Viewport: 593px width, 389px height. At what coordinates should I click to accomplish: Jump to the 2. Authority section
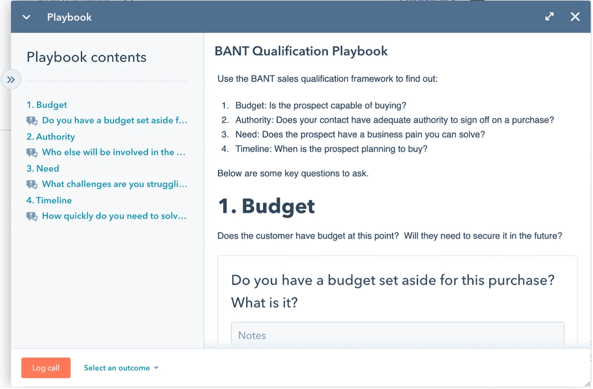[51, 136]
